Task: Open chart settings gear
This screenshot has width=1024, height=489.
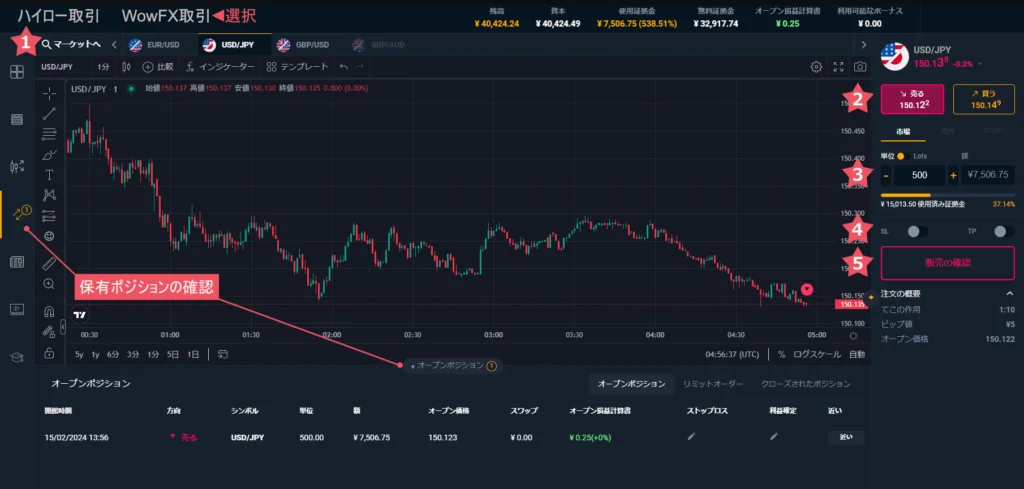Action: pos(816,67)
